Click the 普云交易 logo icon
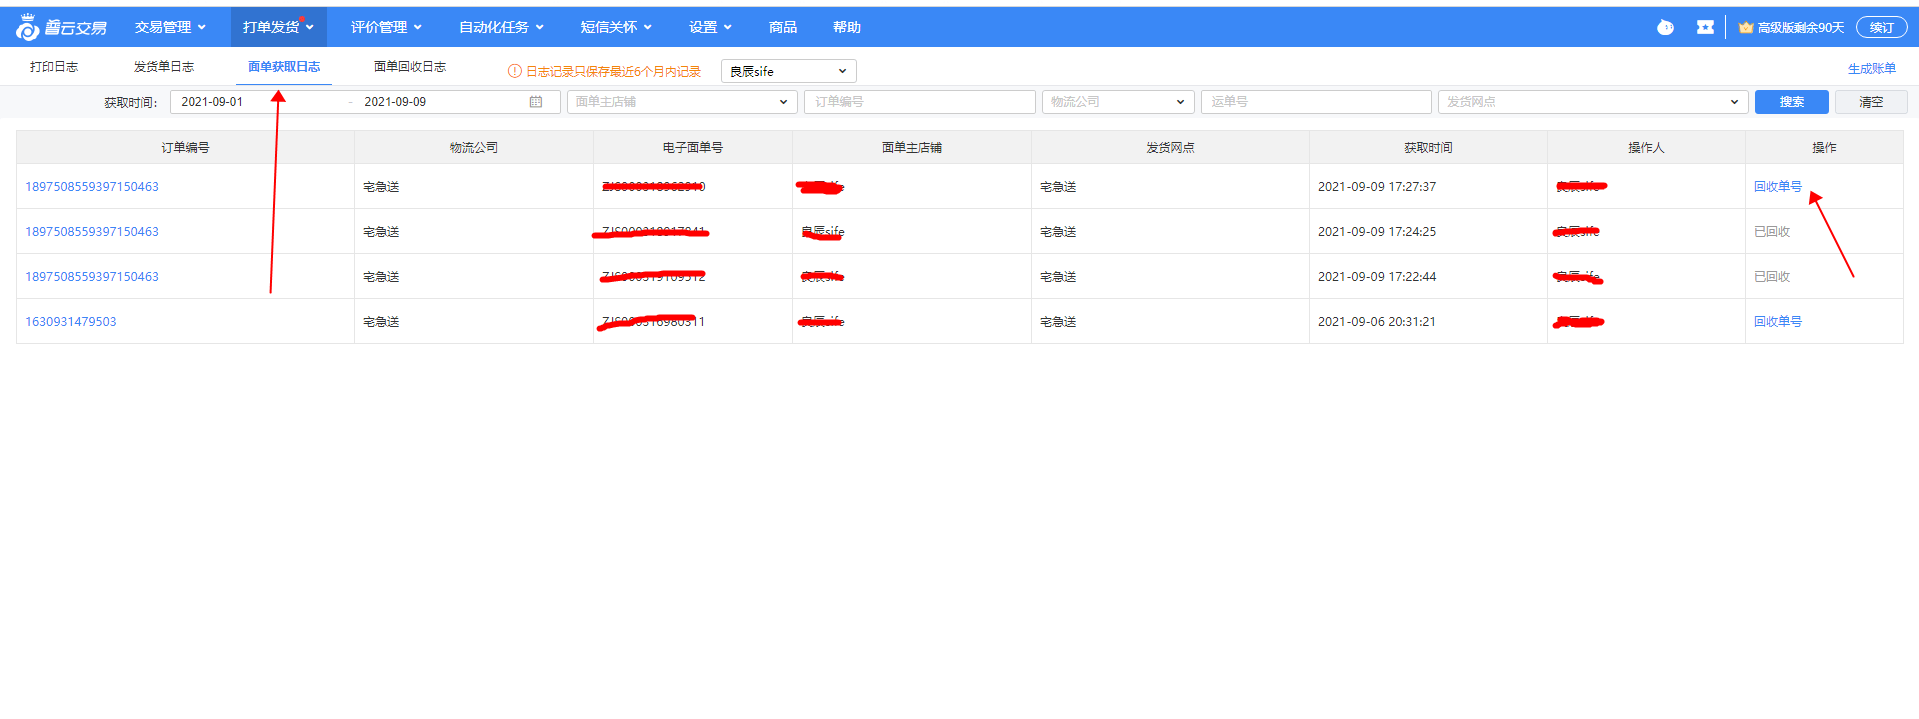This screenshot has width=1919, height=719. [x=27, y=28]
